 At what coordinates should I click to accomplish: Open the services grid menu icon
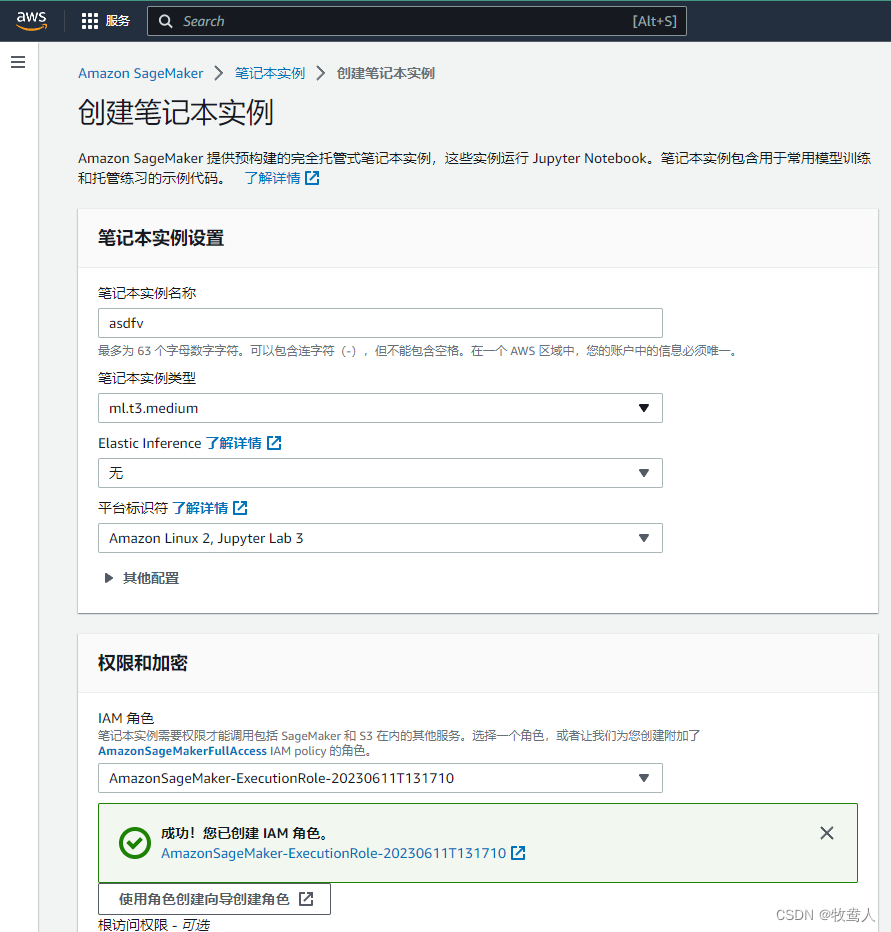(x=90, y=21)
